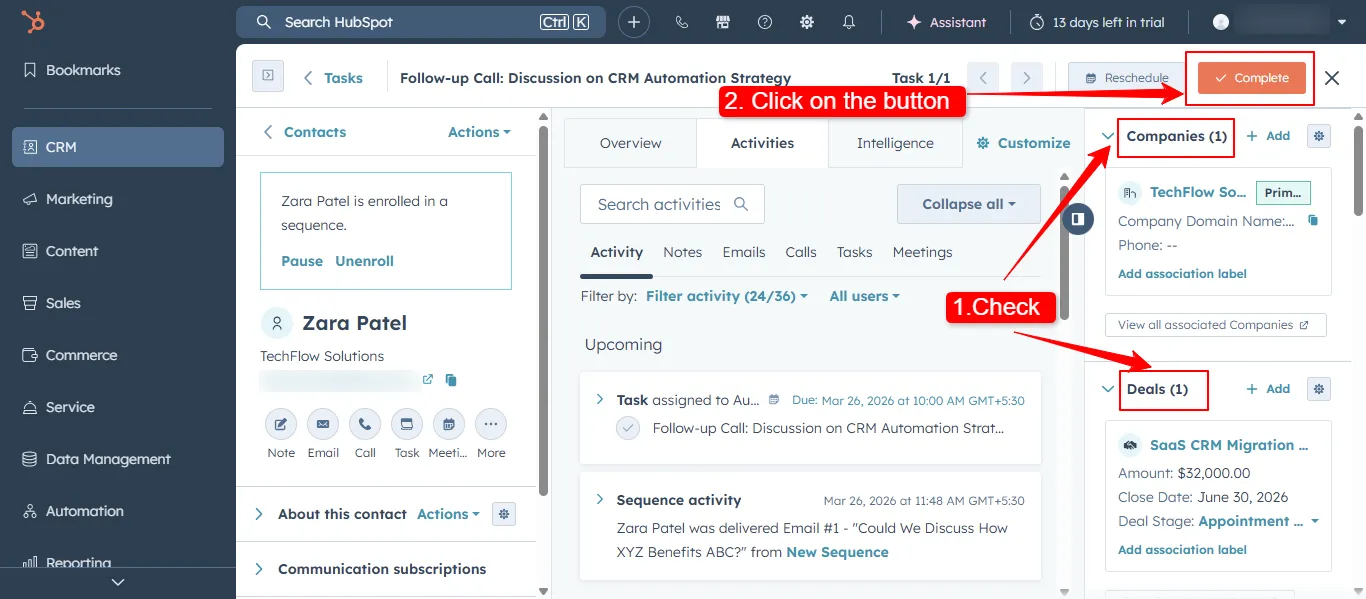Open Deals card settings gear
This screenshot has width=1366, height=599.
[1319, 389]
